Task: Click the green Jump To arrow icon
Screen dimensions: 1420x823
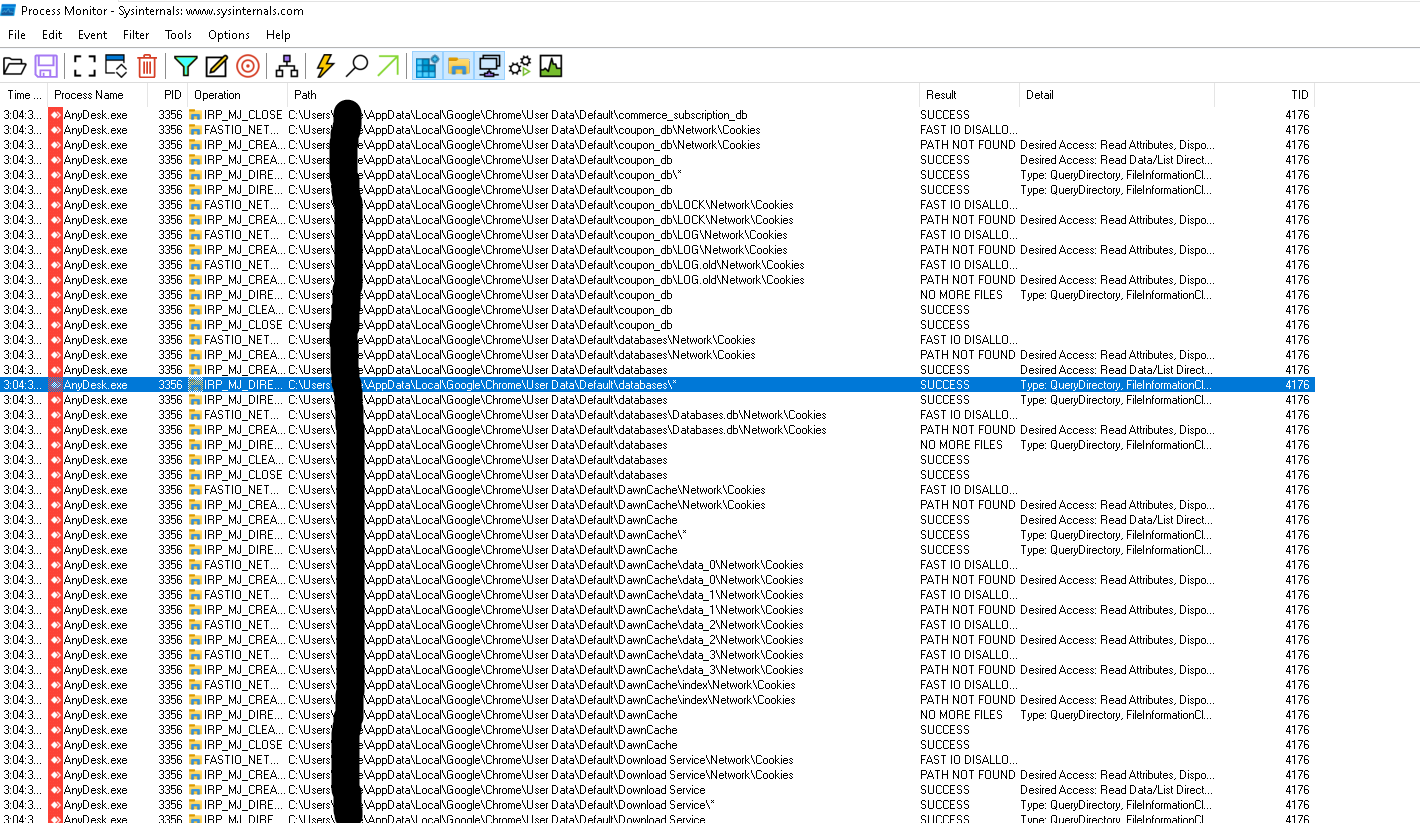Action: pyautogui.click(x=388, y=67)
